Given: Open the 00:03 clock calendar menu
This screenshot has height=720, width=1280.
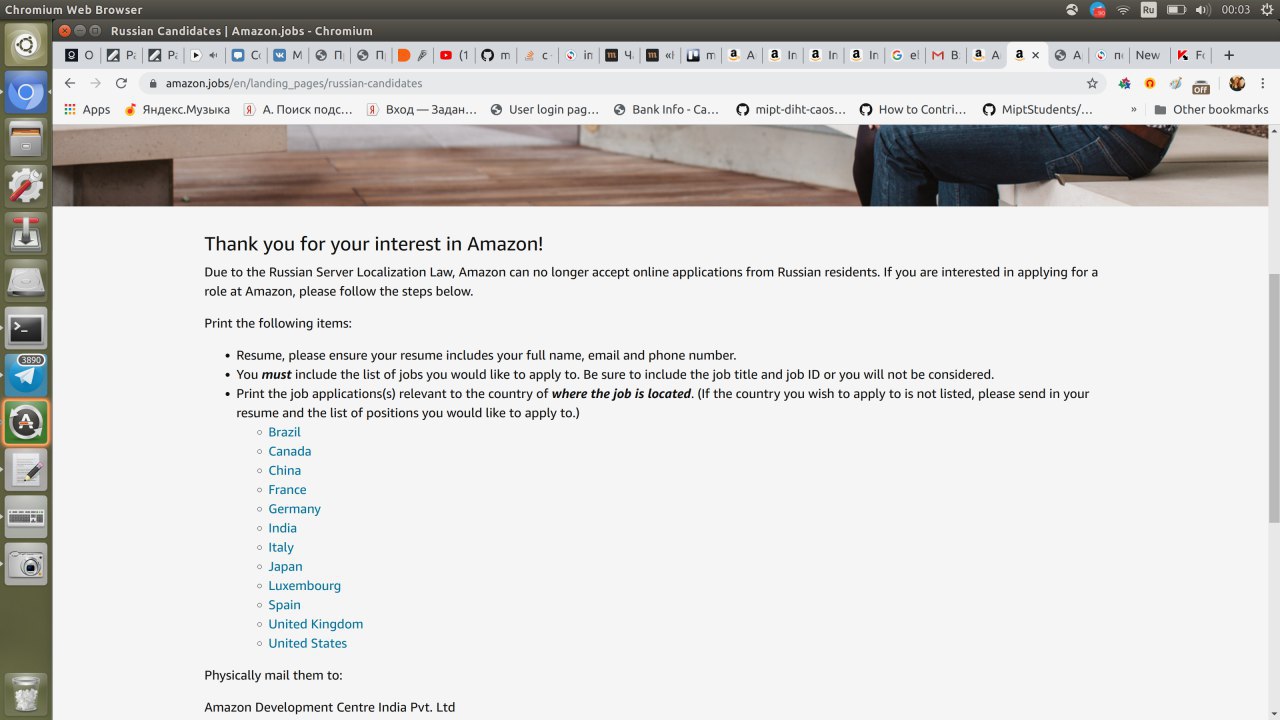Looking at the screenshot, I should tap(1235, 9).
